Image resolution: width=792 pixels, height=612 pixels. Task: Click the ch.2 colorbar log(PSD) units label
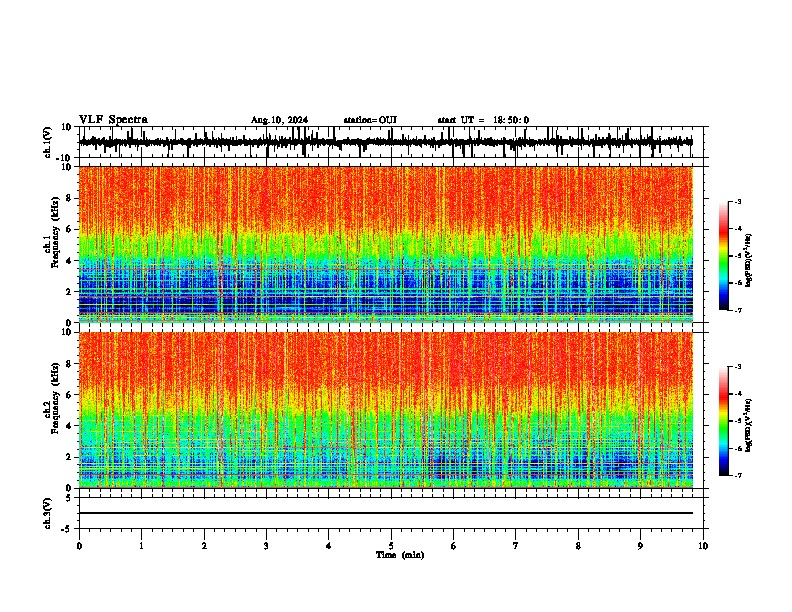click(x=750, y=425)
